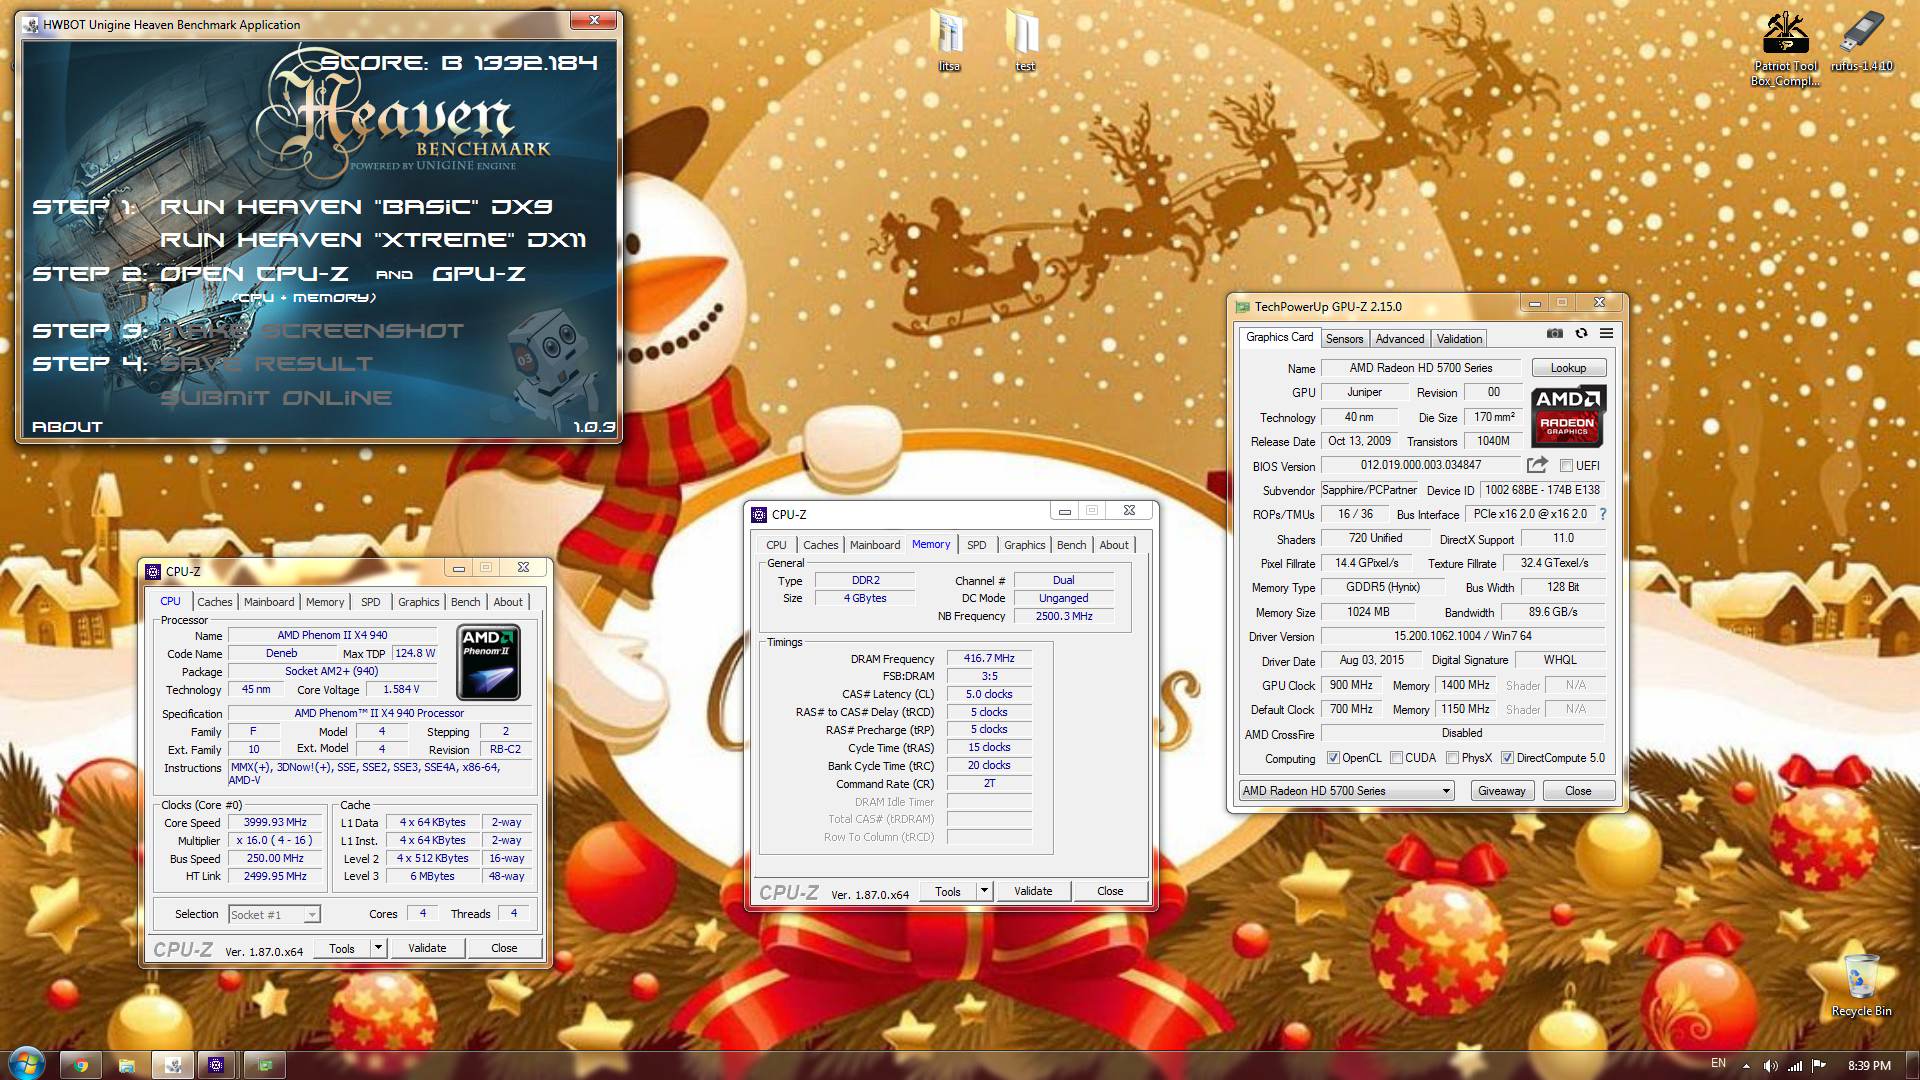Switch to the Heaven Benchmark taskbar item
The width and height of the screenshot is (1920, 1080).
pyautogui.click(x=172, y=1065)
